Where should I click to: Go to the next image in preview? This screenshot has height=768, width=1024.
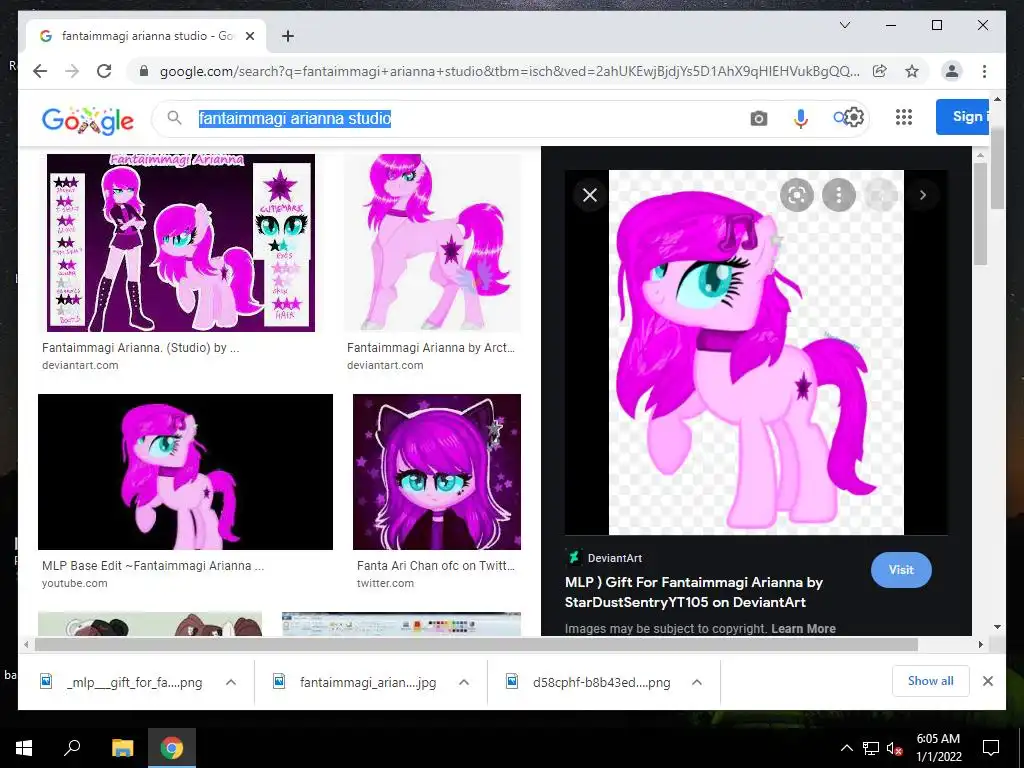pyautogui.click(x=923, y=195)
